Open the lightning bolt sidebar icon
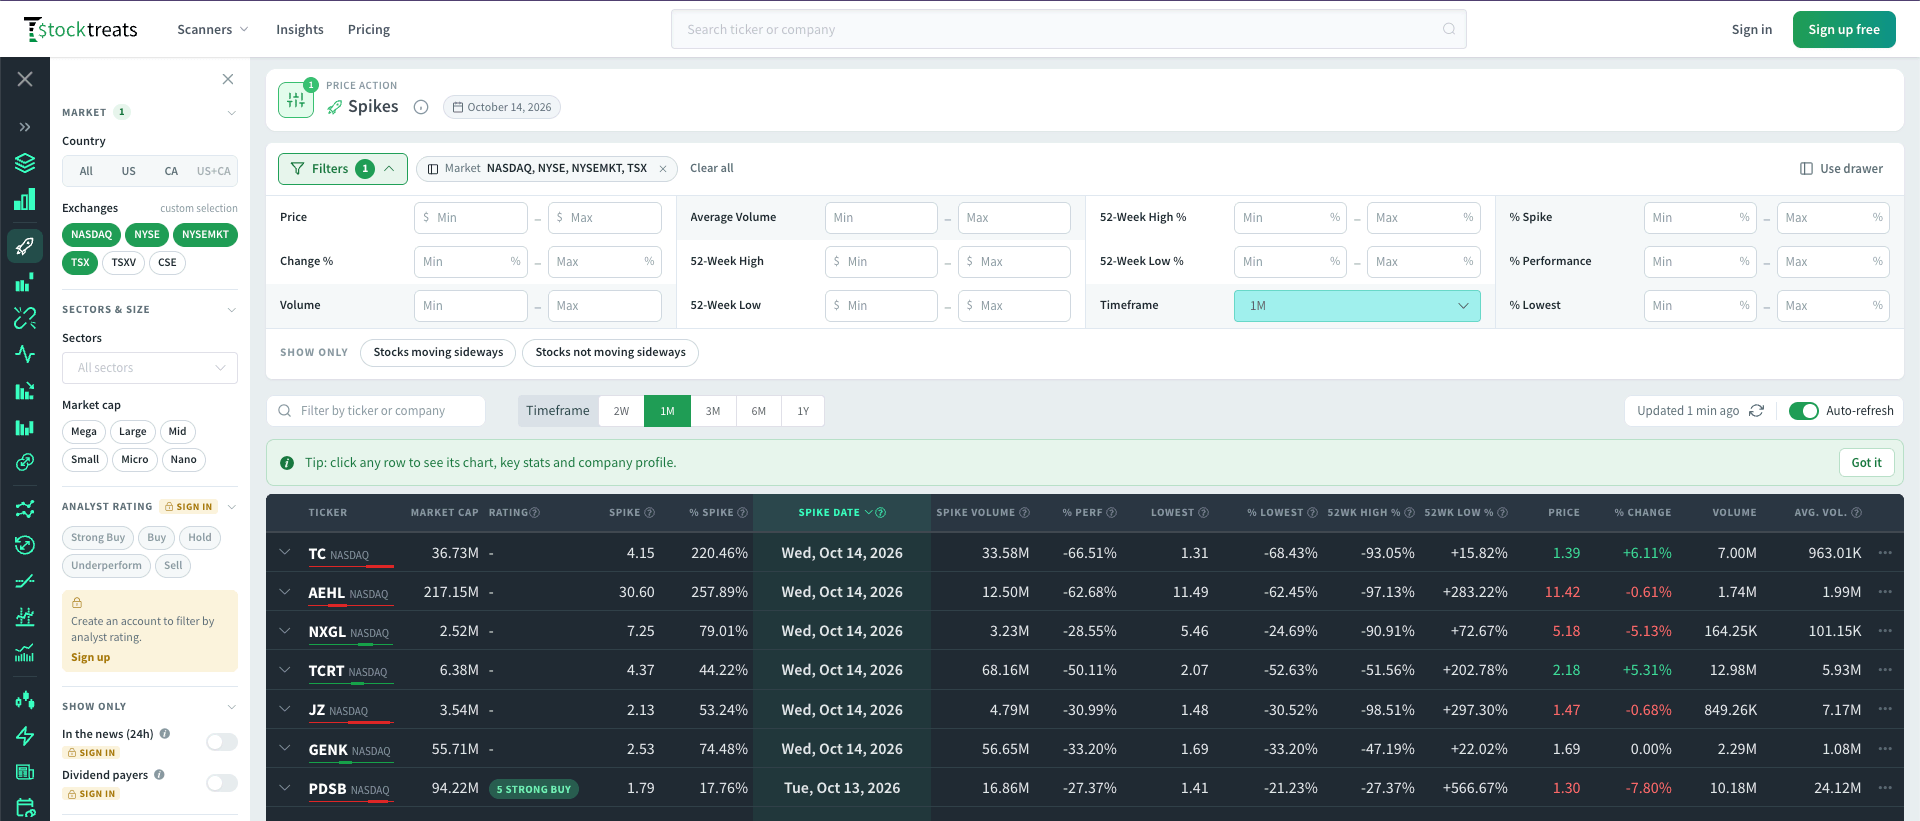 click(x=25, y=736)
